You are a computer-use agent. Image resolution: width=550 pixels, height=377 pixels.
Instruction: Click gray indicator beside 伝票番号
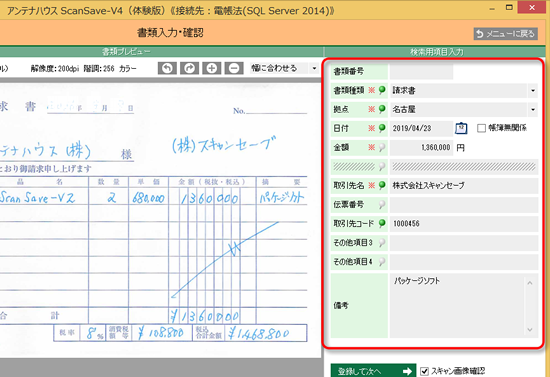pyautogui.click(x=382, y=204)
